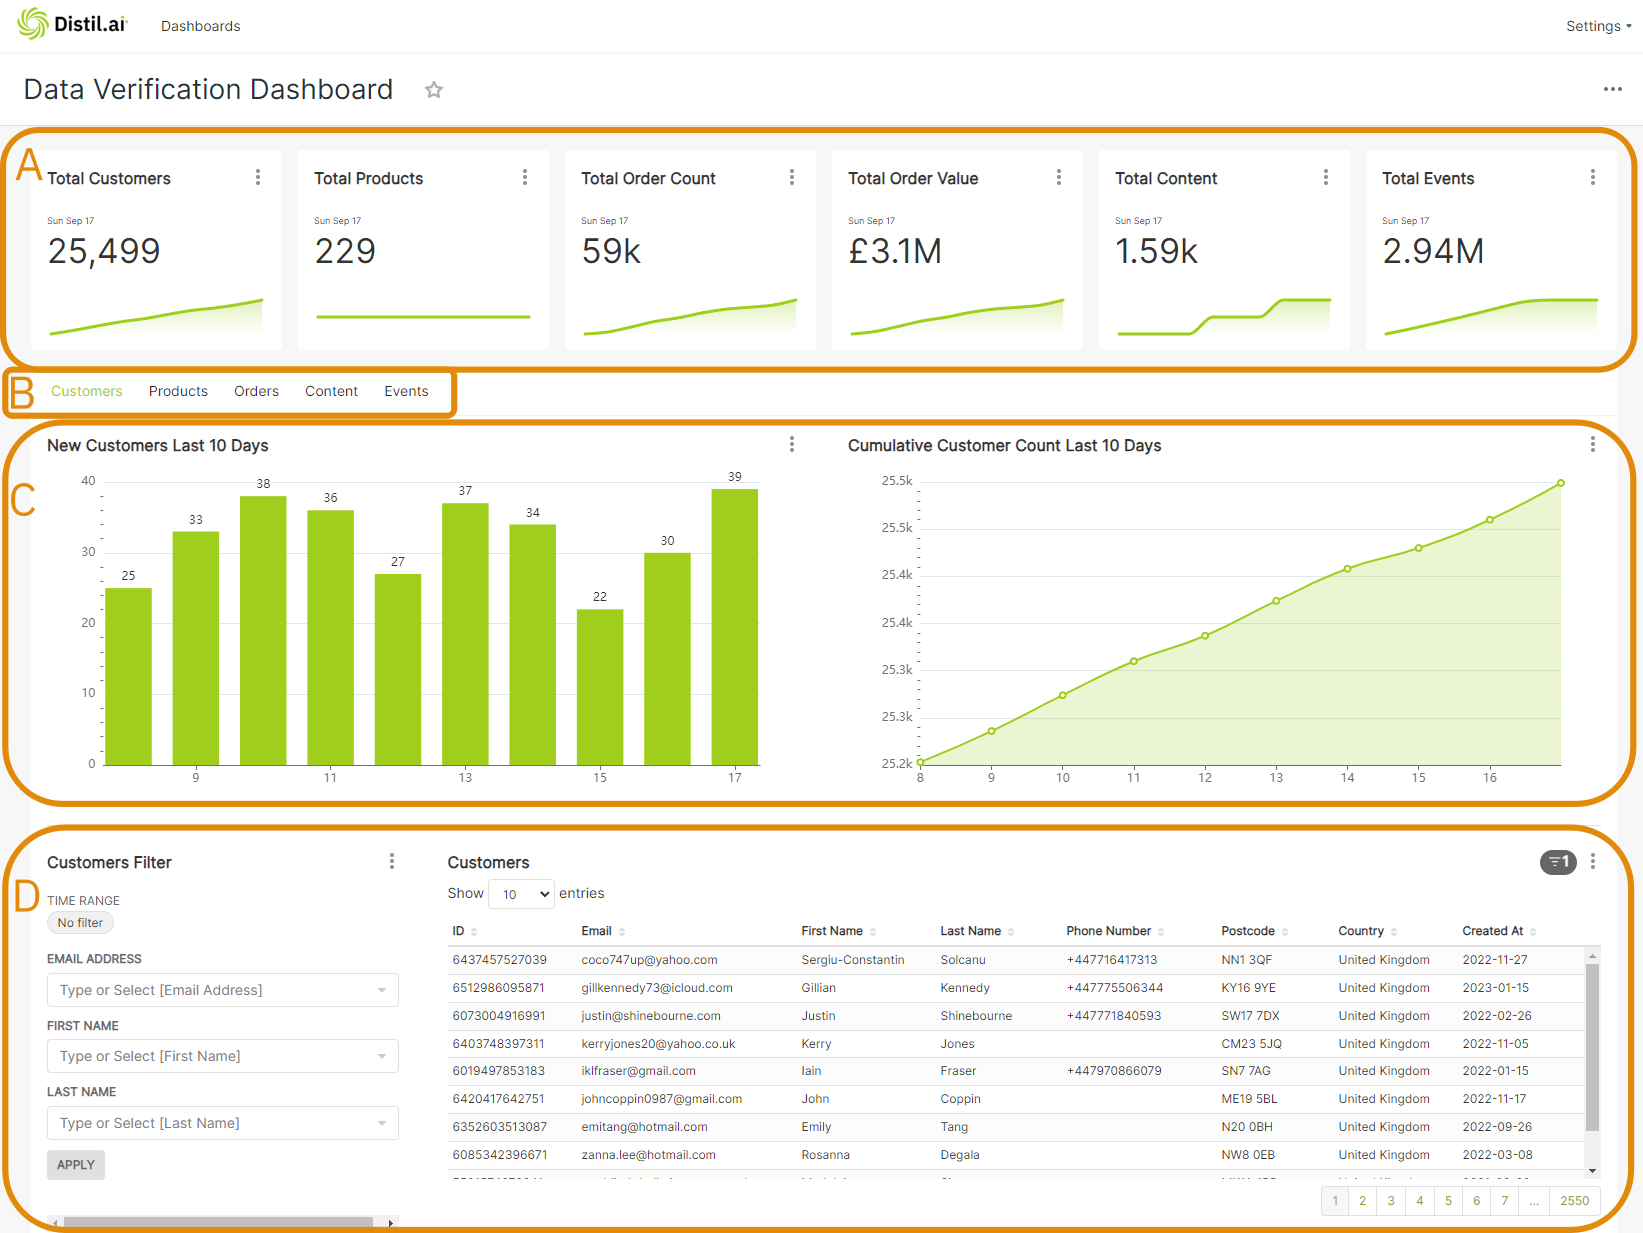Sort table by ID column
The width and height of the screenshot is (1643, 1233).
464,931
